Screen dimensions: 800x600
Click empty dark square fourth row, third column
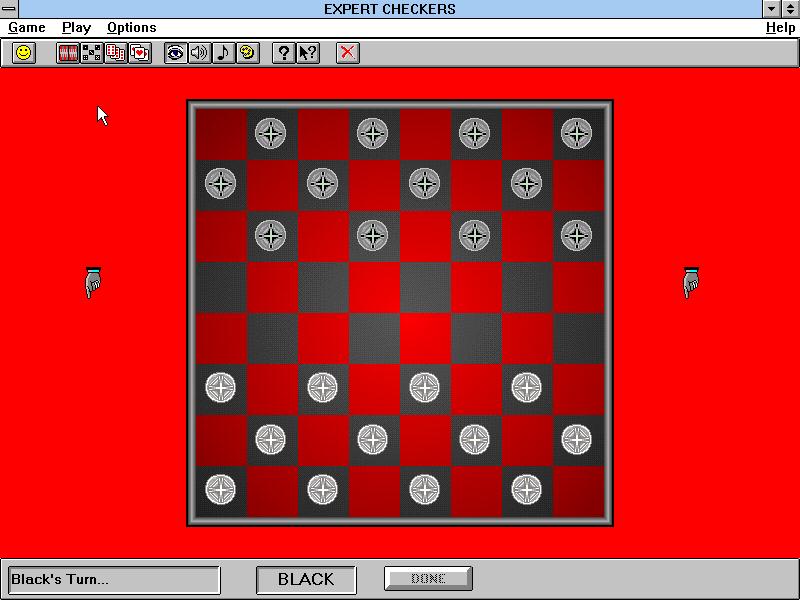tap(323, 287)
